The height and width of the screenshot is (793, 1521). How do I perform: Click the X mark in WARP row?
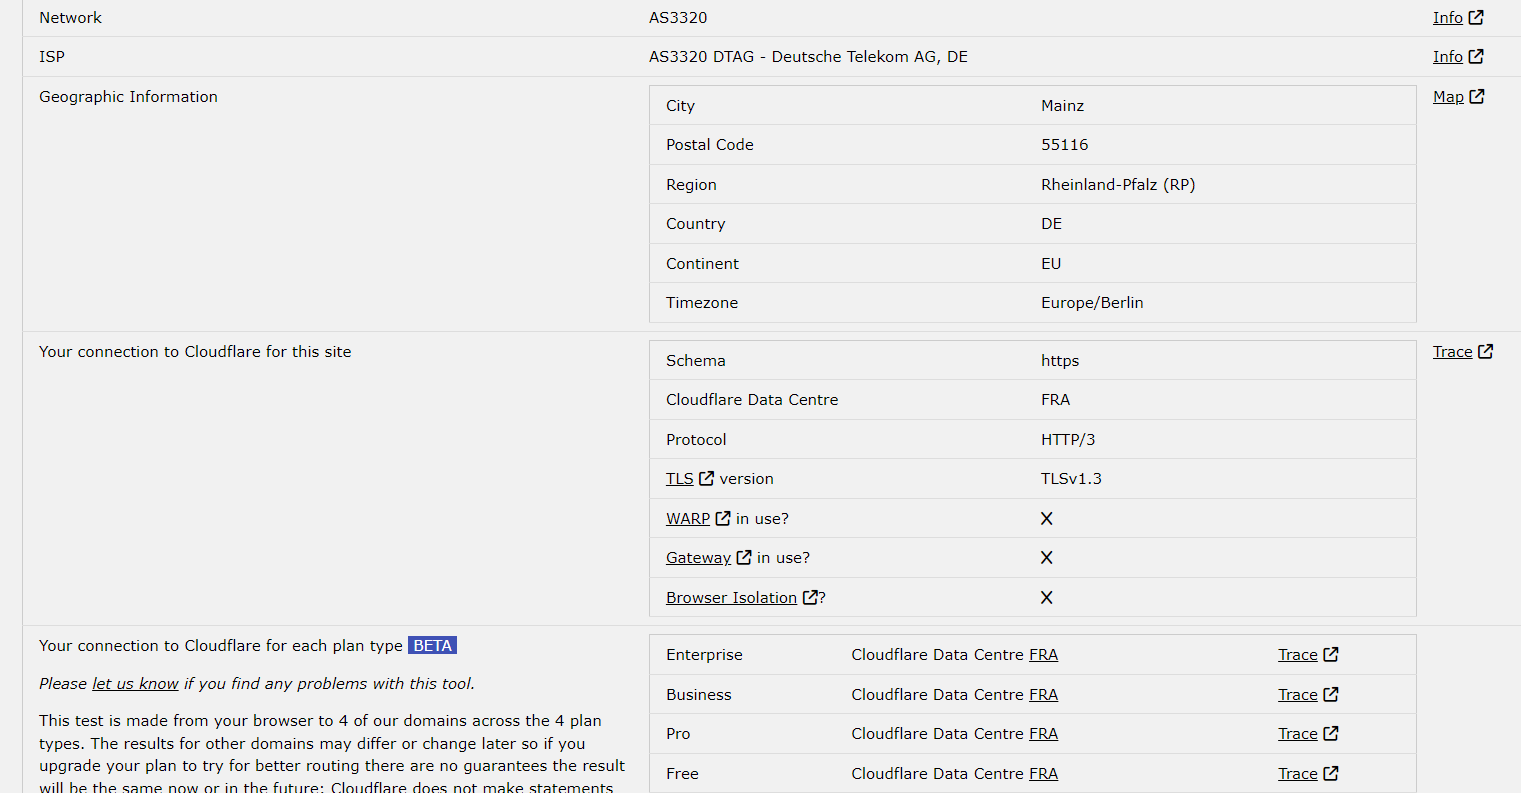tap(1047, 518)
